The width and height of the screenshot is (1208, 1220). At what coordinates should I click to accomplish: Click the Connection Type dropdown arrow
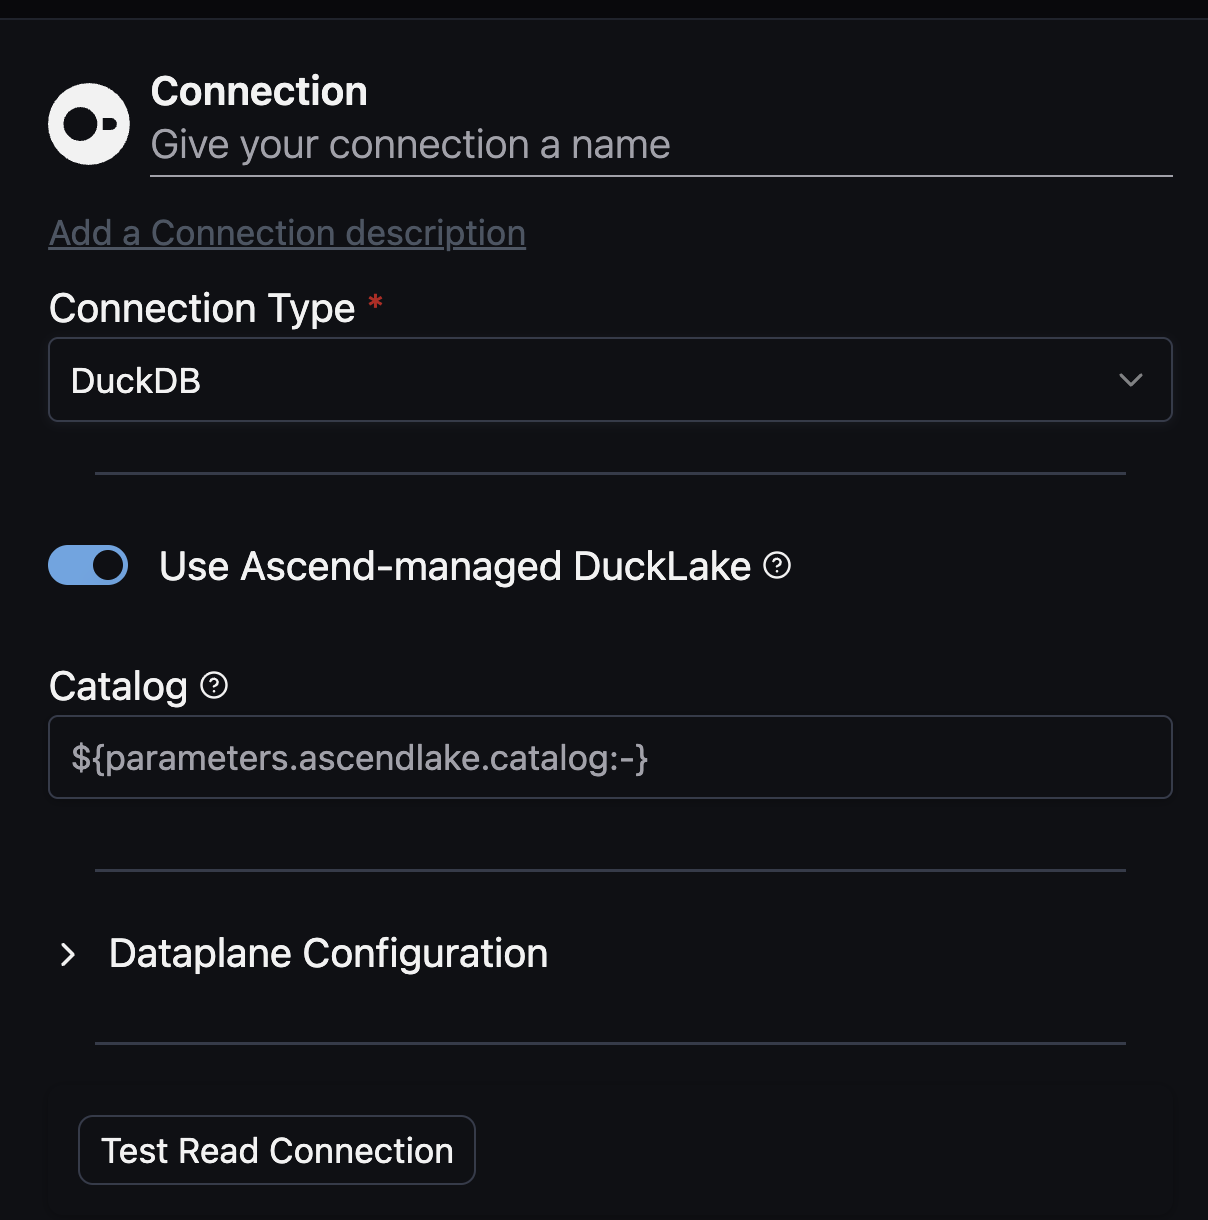pyautogui.click(x=1130, y=380)
